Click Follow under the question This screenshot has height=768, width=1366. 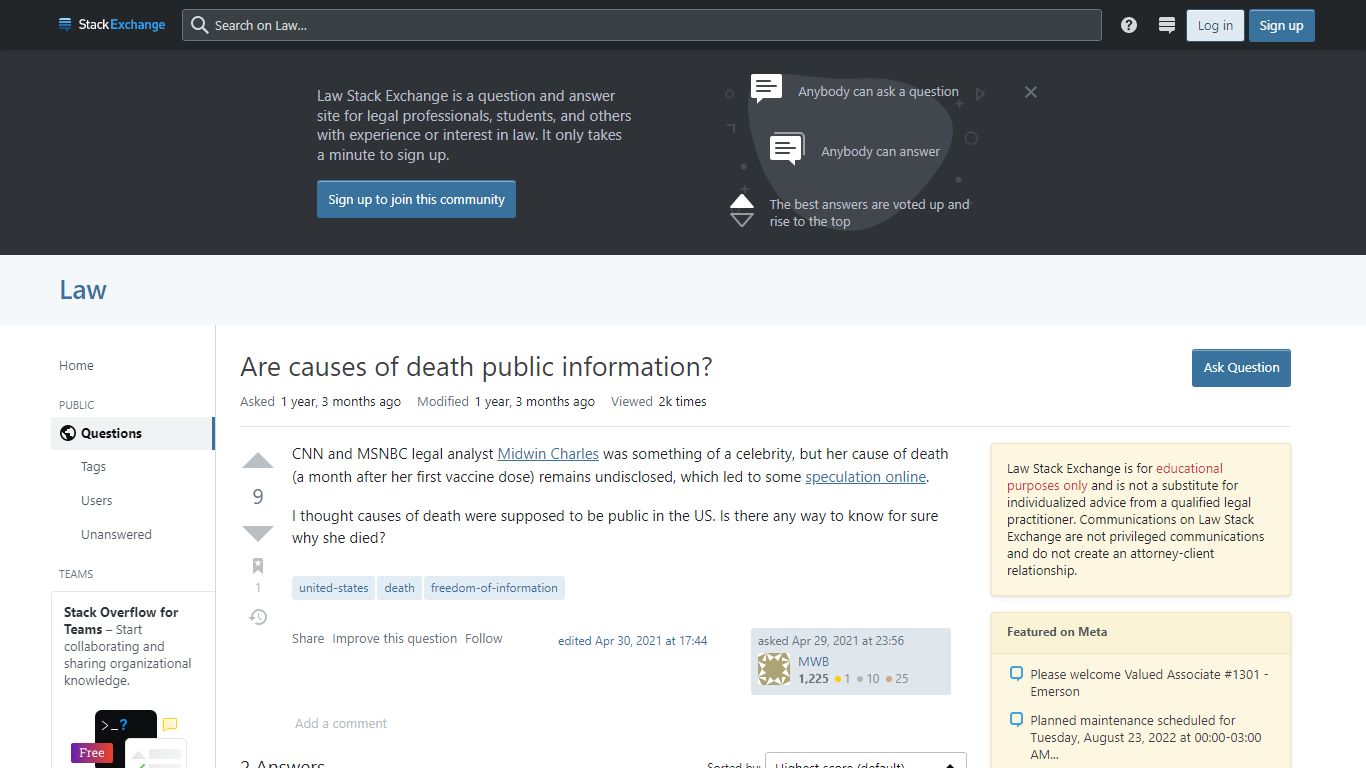pyautogui.click(x=483, y=639)
